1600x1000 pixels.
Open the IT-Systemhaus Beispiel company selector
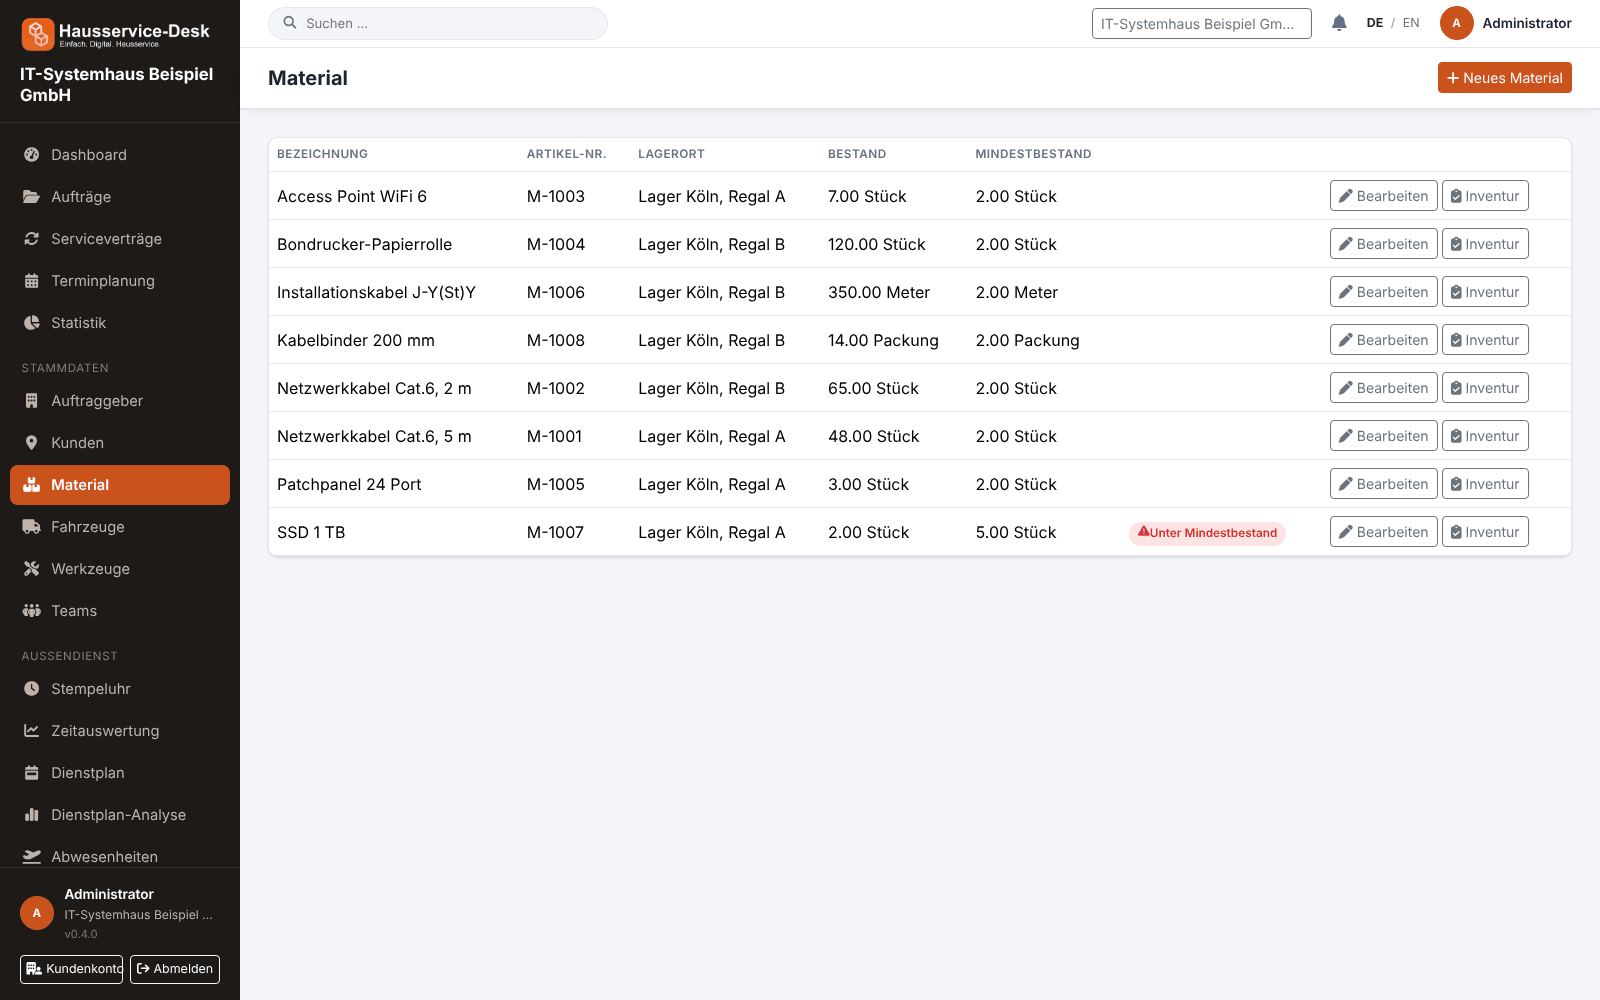point(1201,23)
